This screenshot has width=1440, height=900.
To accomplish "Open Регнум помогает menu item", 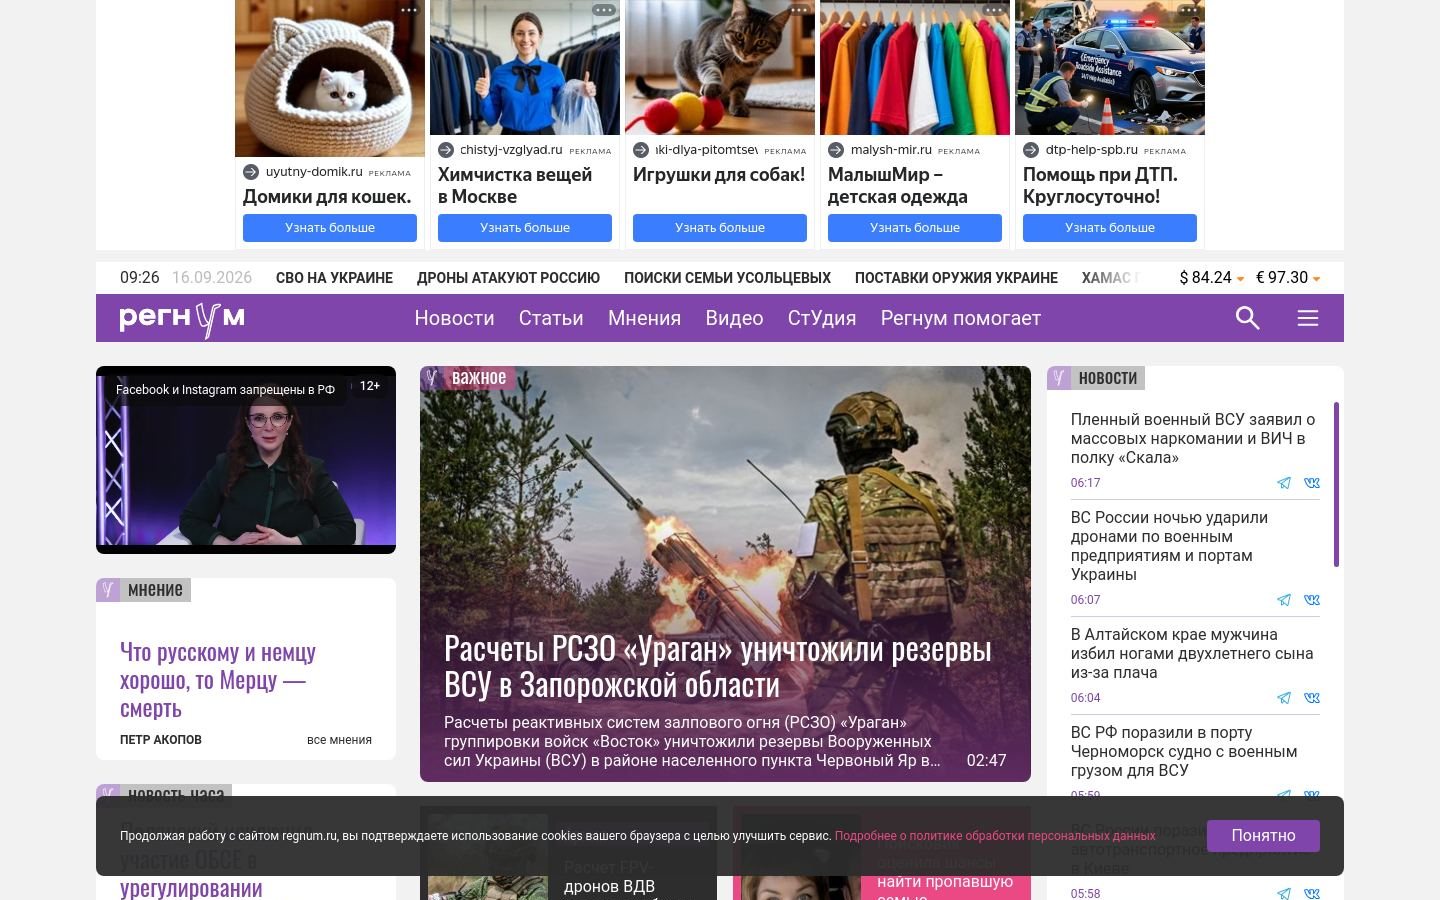I will (961, 318).
